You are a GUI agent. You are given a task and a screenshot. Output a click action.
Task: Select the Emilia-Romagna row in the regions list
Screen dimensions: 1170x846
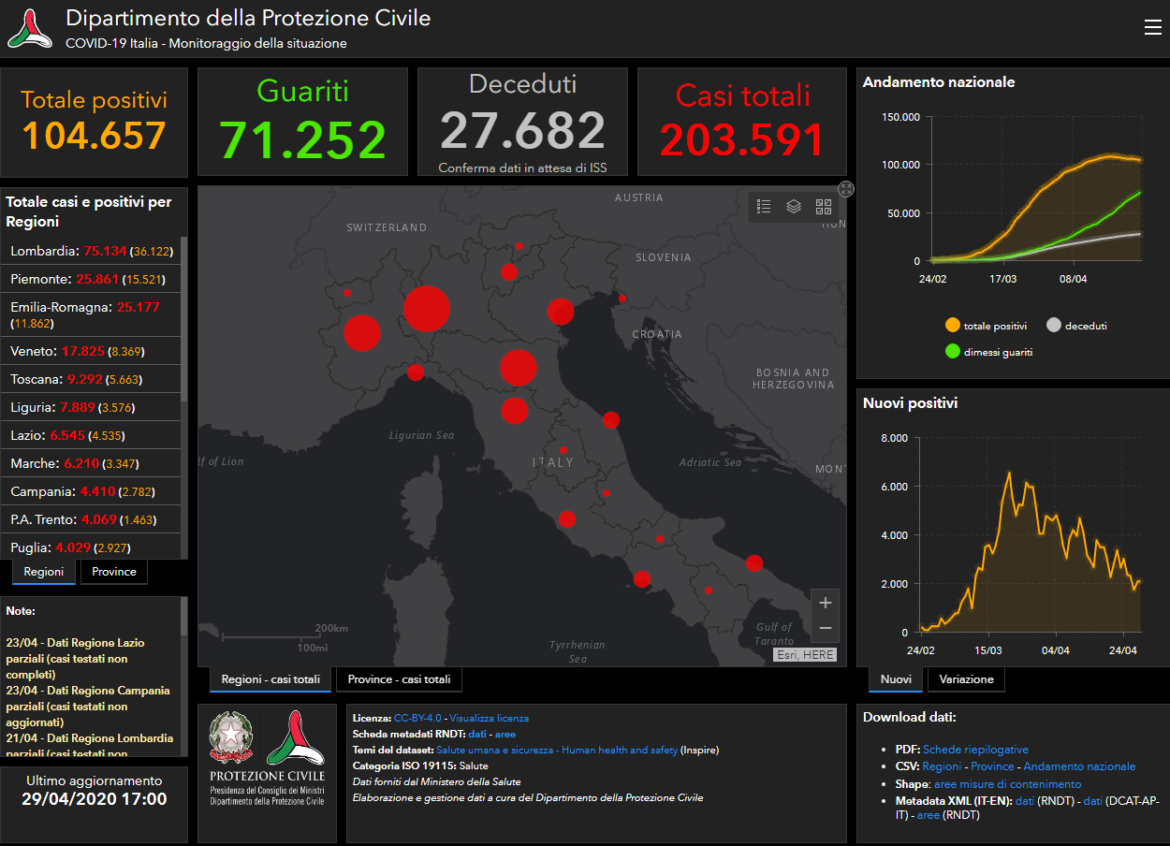pyautogui.click(x=91, y=315)
